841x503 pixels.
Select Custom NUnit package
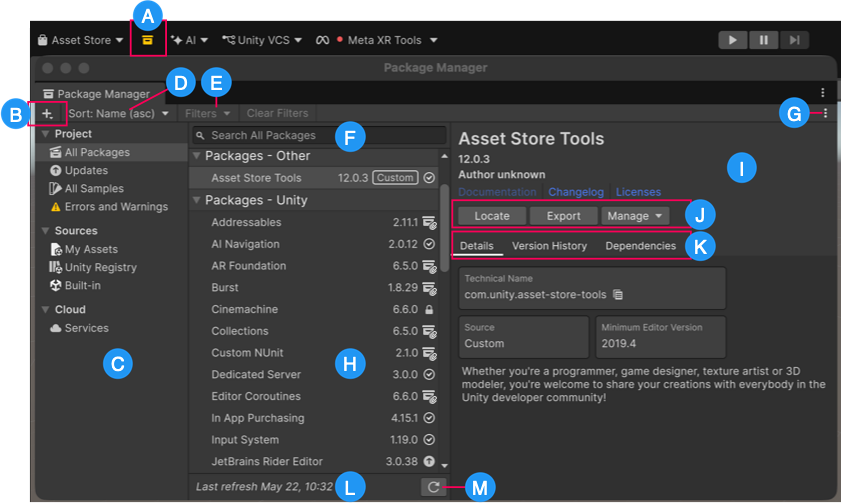(x=314, y=353)
